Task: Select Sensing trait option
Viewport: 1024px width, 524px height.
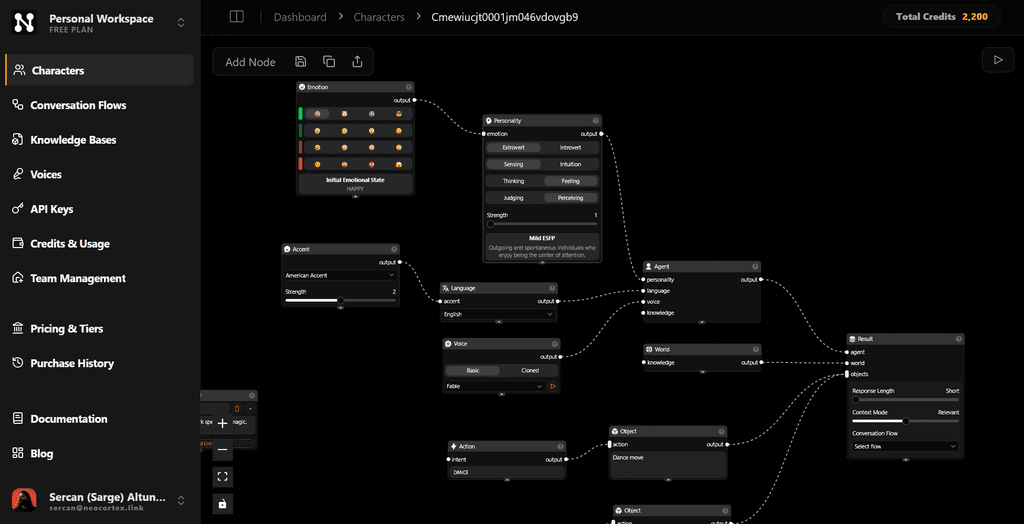Action: 513,165
